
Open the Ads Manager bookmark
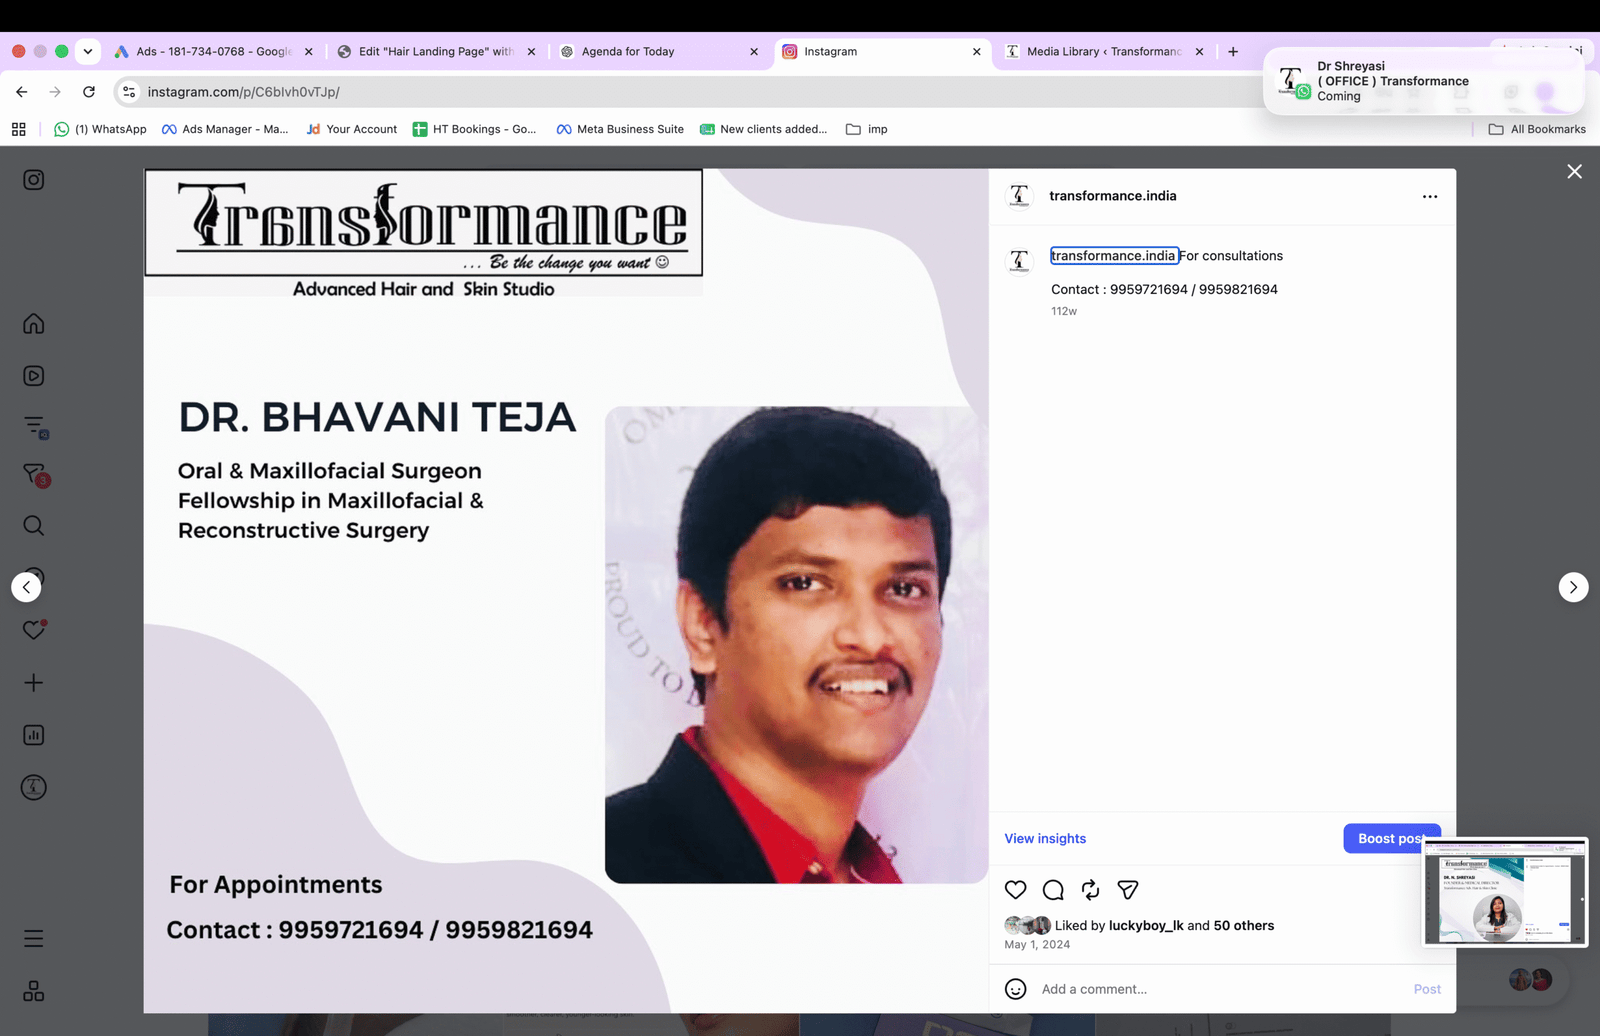(x=225, y=129)
